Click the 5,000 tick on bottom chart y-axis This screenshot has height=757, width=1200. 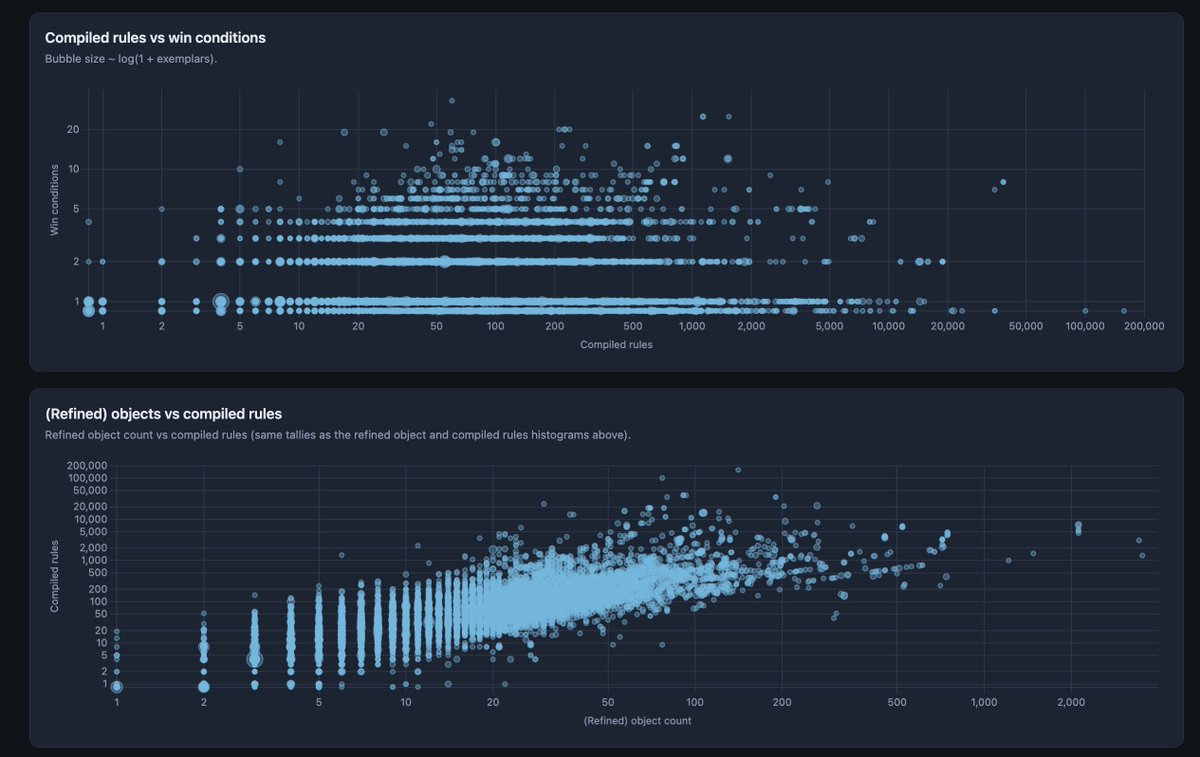93,532
